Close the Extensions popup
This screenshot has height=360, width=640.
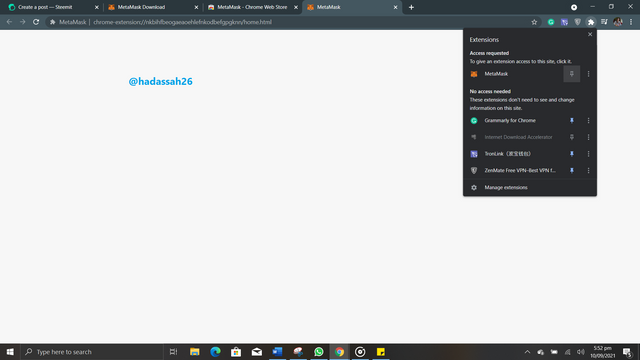pos(590,34)
